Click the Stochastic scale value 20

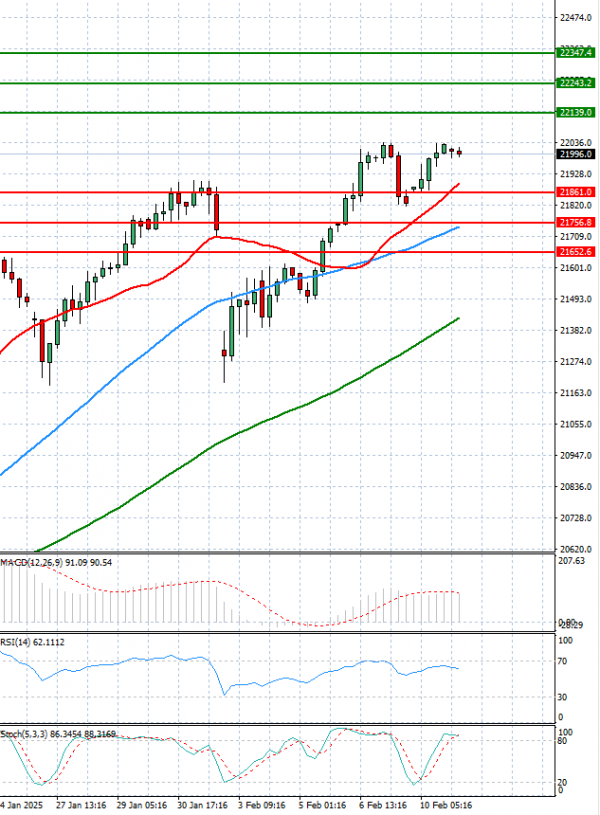tap(562, 783)
